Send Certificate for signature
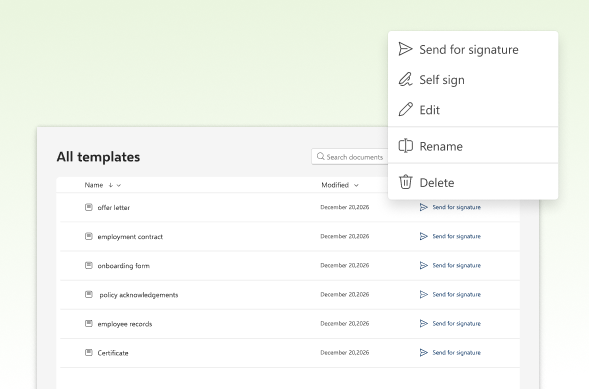This screenshot has height=389, width=589. pos(456,353)
